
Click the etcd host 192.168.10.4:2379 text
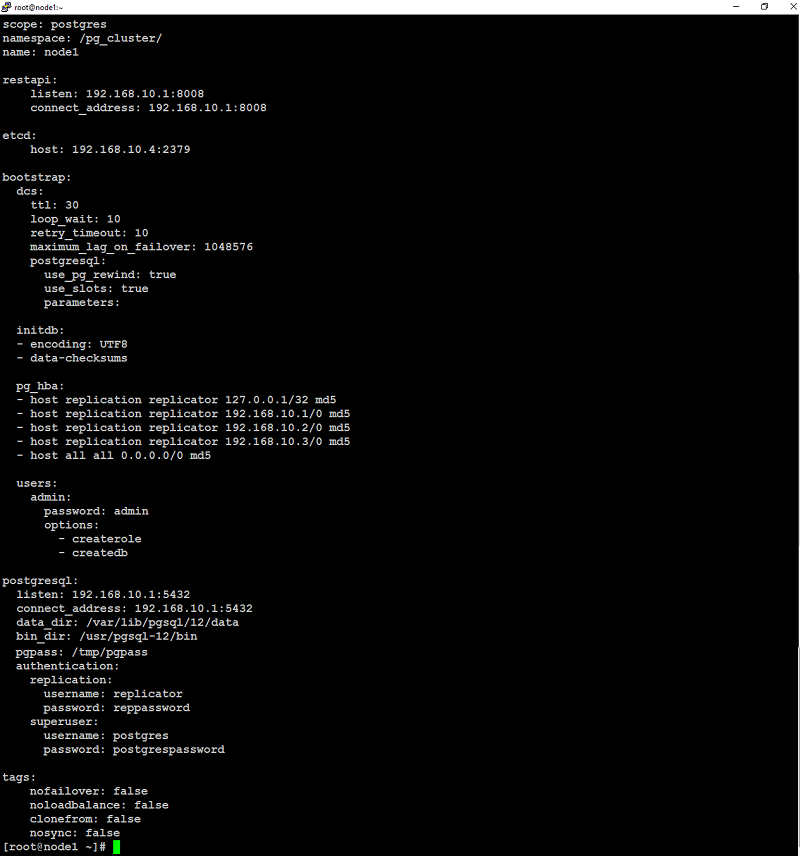coord(131,149)
